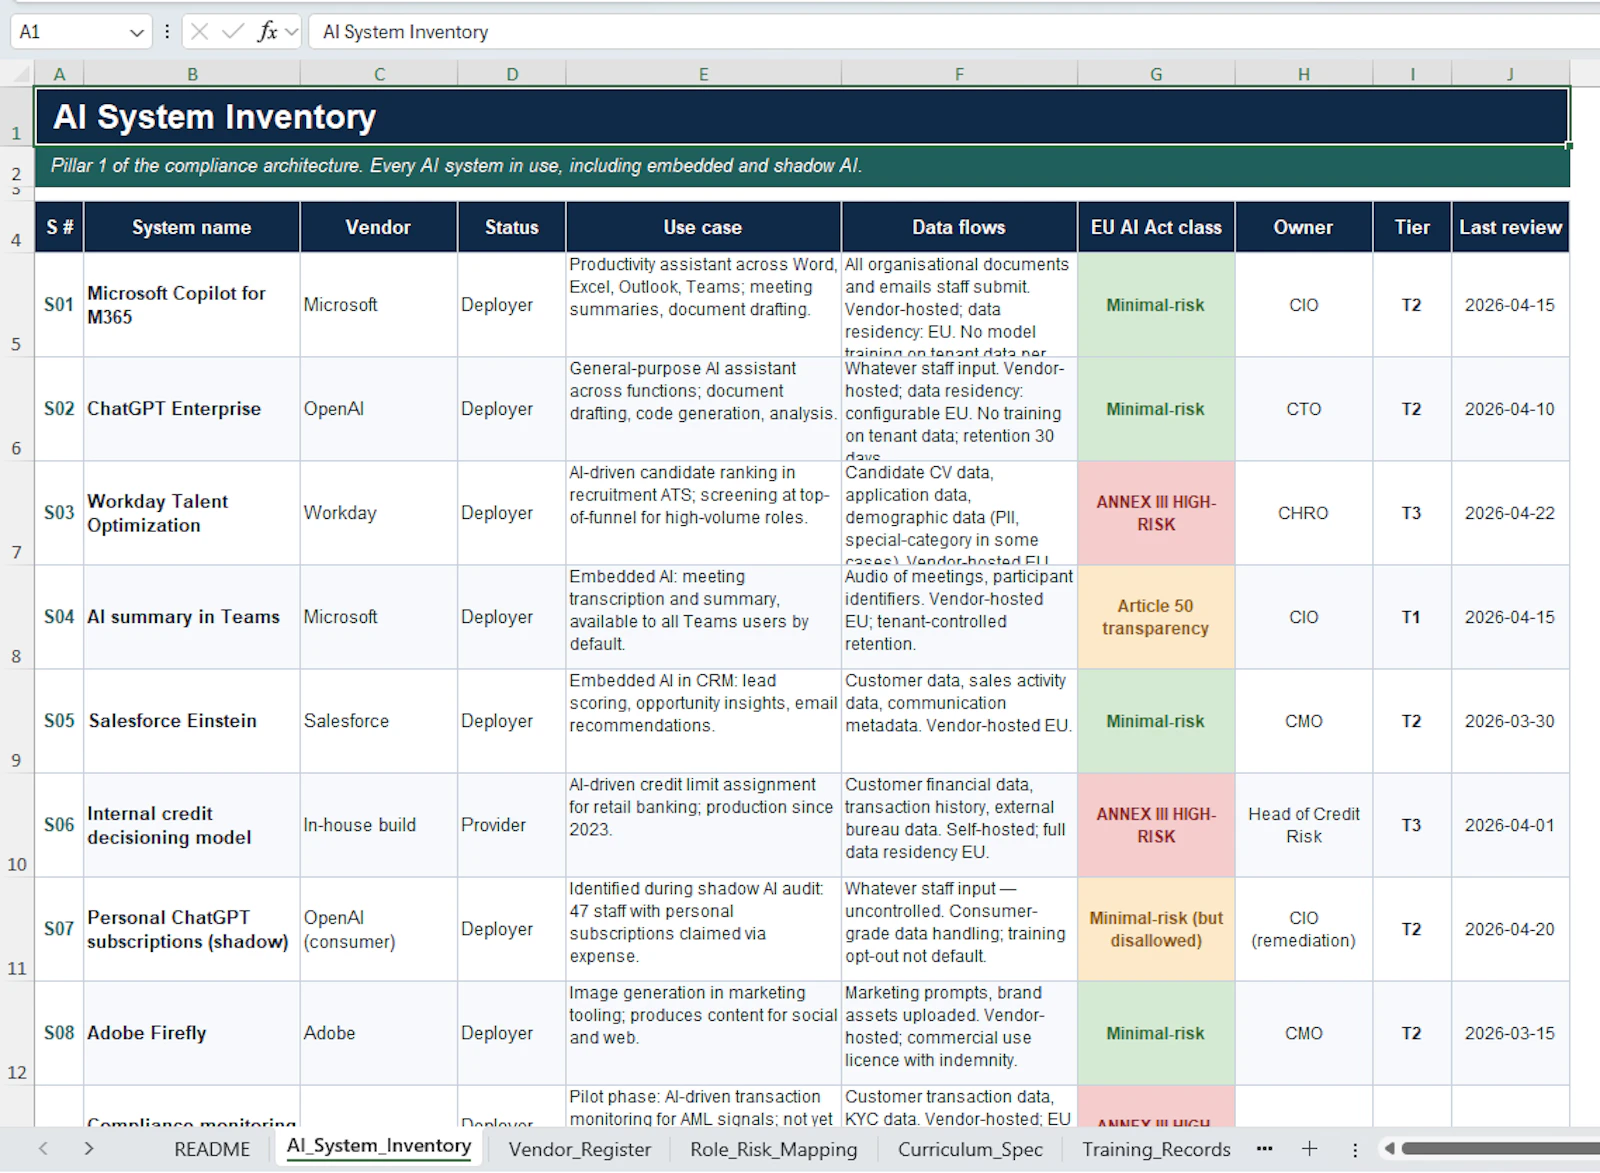Click the In-house build vendor cell
Screen dimensions: 1600x1173
click(x=379, y=825)
